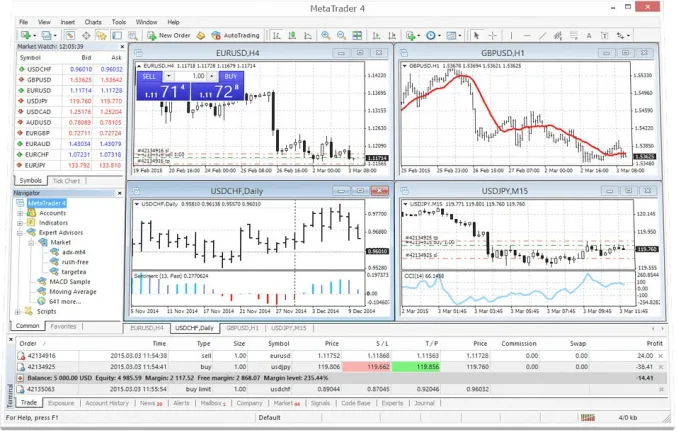677x435 pixels.
Task: Expand the Accounts node in Navigator
Action: (20, 214)
